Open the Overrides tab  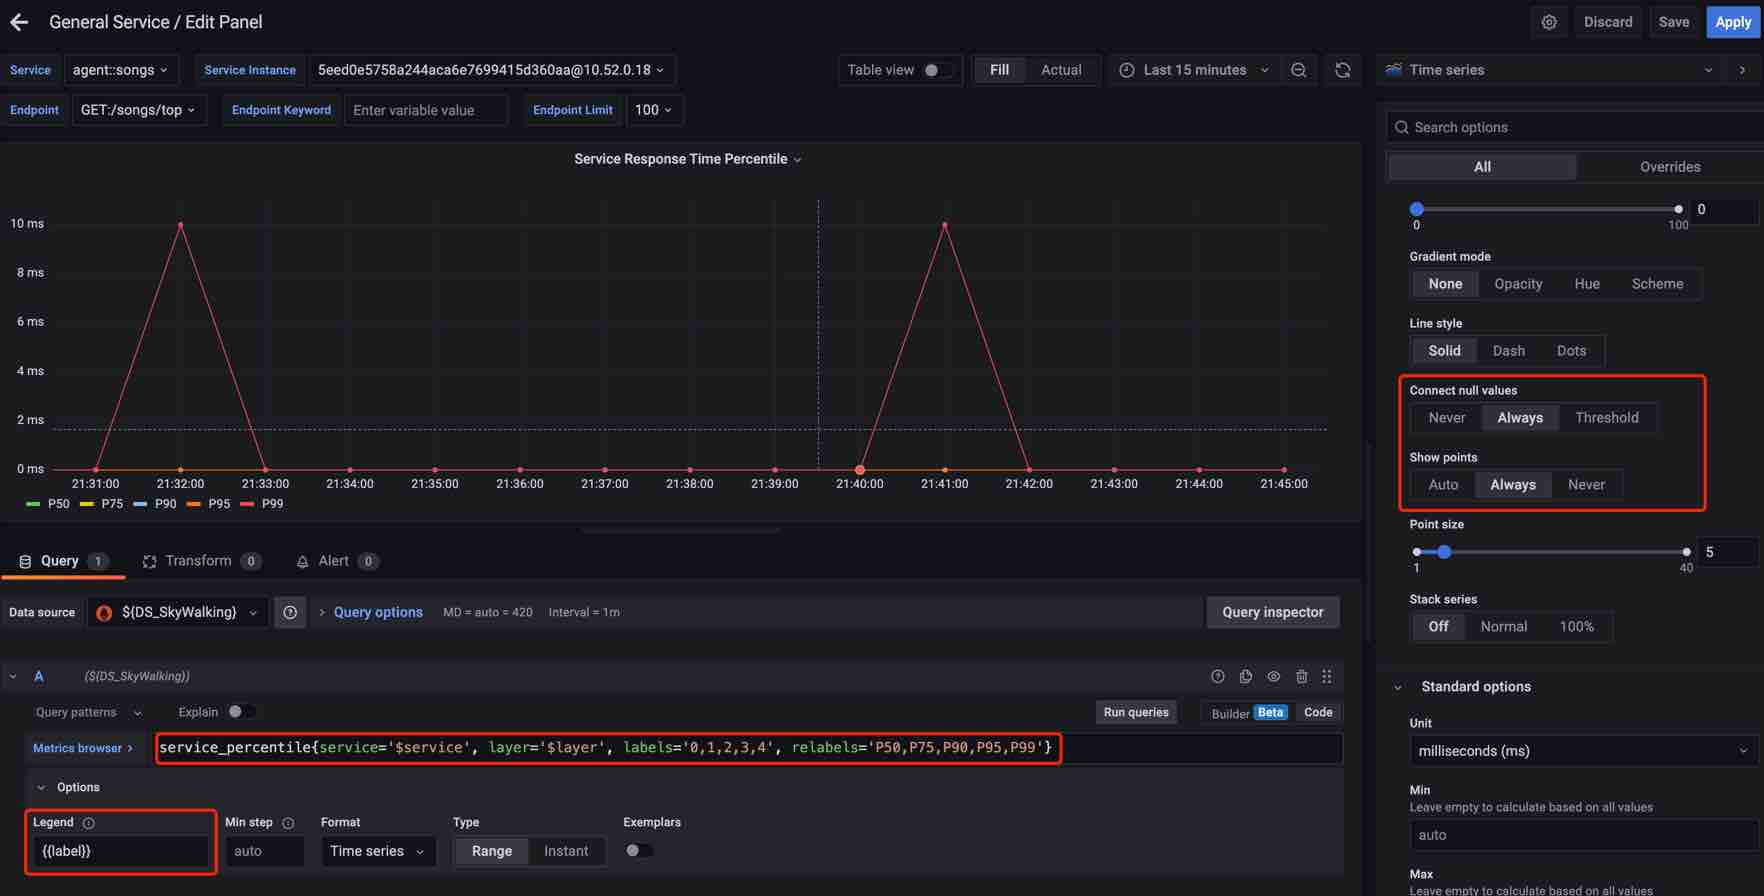pos(1669,167)
